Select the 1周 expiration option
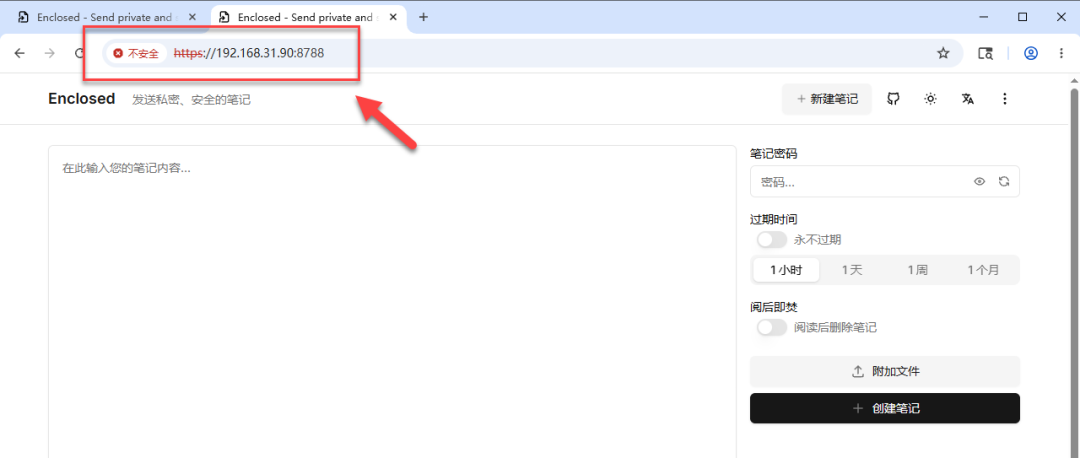The width and height of the screenshot is (1080, 458). coord(917,270)
